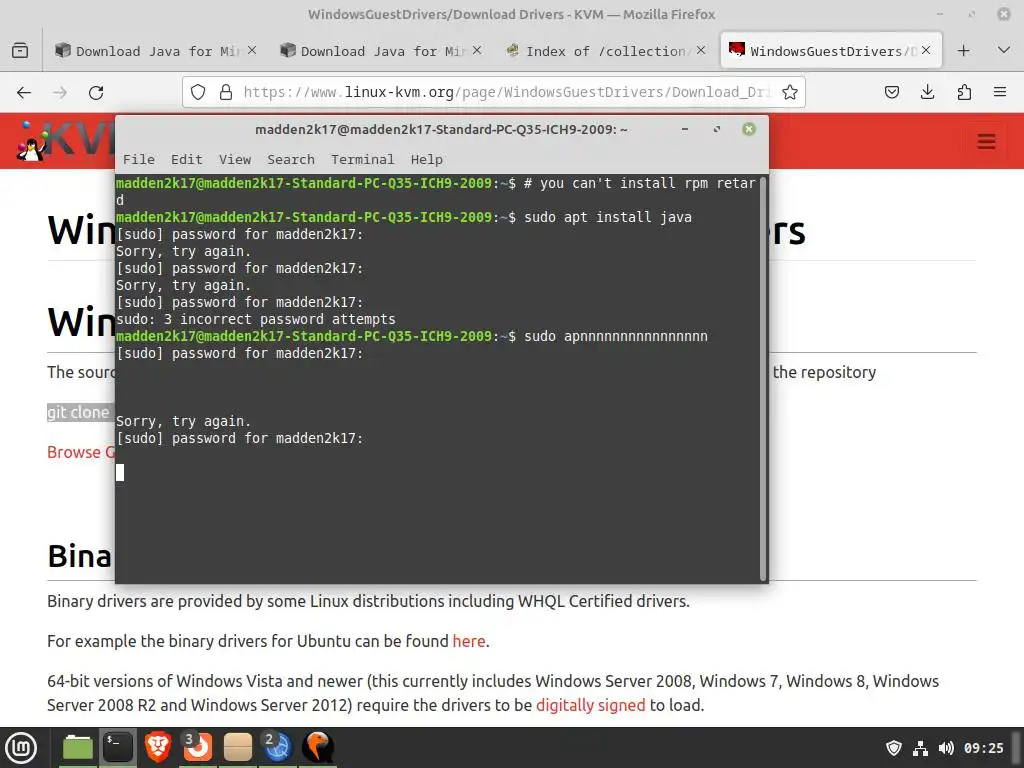Open the tan file manager panel icon
This screenshot has width=1024, height=768.
click(238, 748)
